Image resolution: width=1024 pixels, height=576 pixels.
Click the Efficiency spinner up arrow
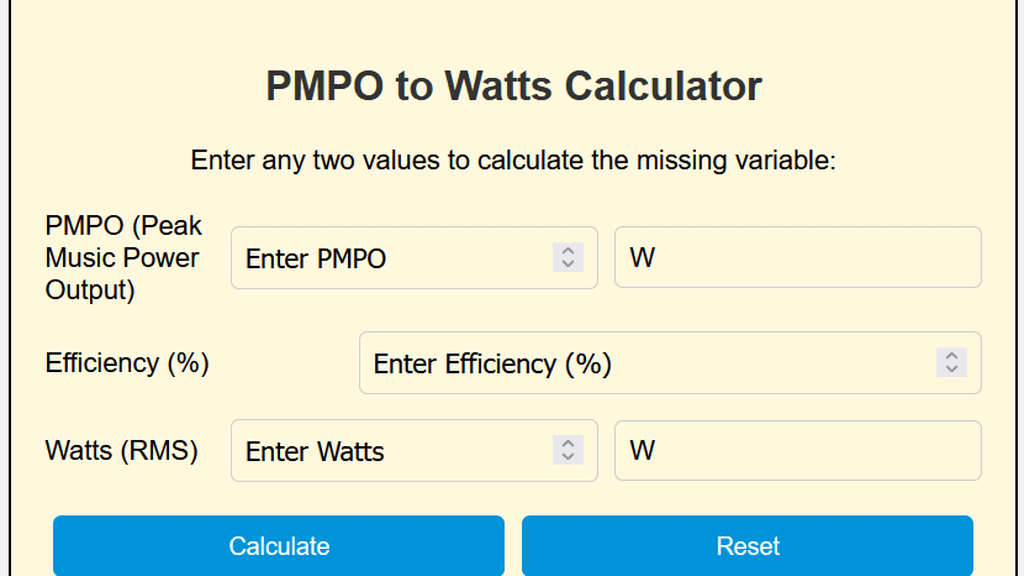point(951,357)
